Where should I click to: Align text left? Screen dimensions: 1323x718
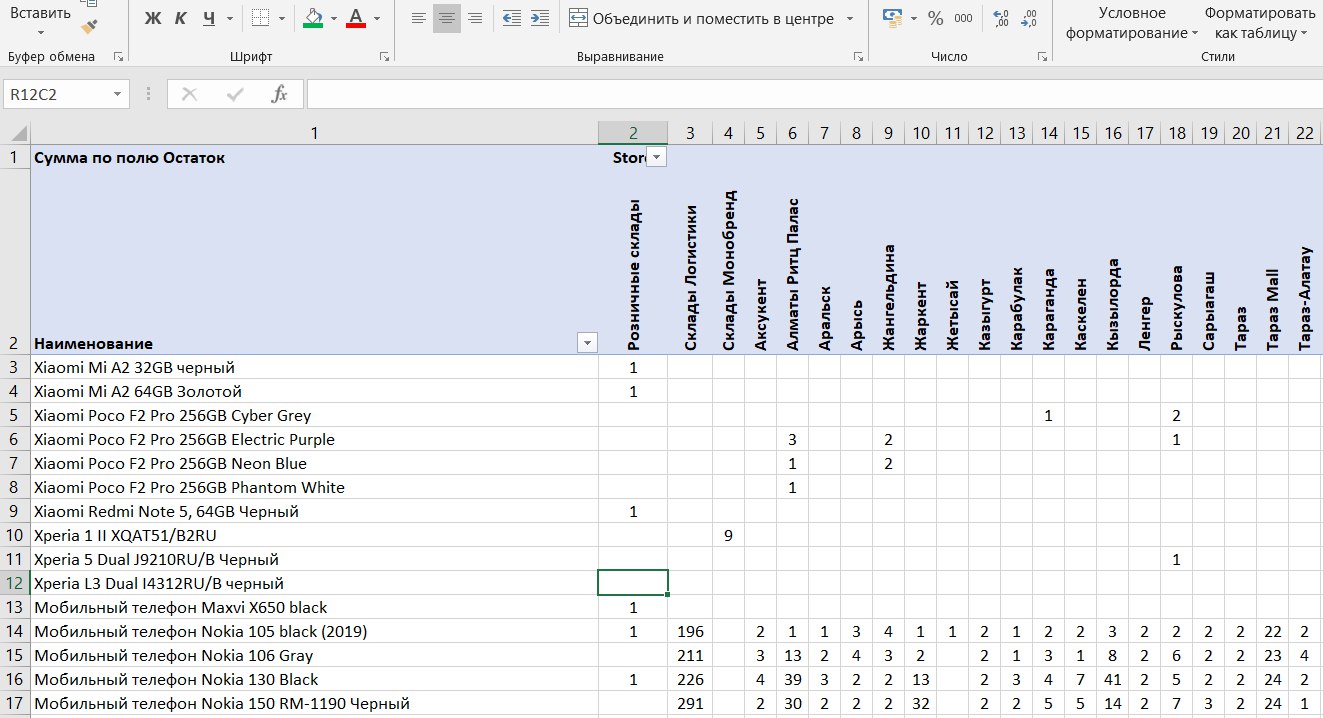(x=418, y=18)
